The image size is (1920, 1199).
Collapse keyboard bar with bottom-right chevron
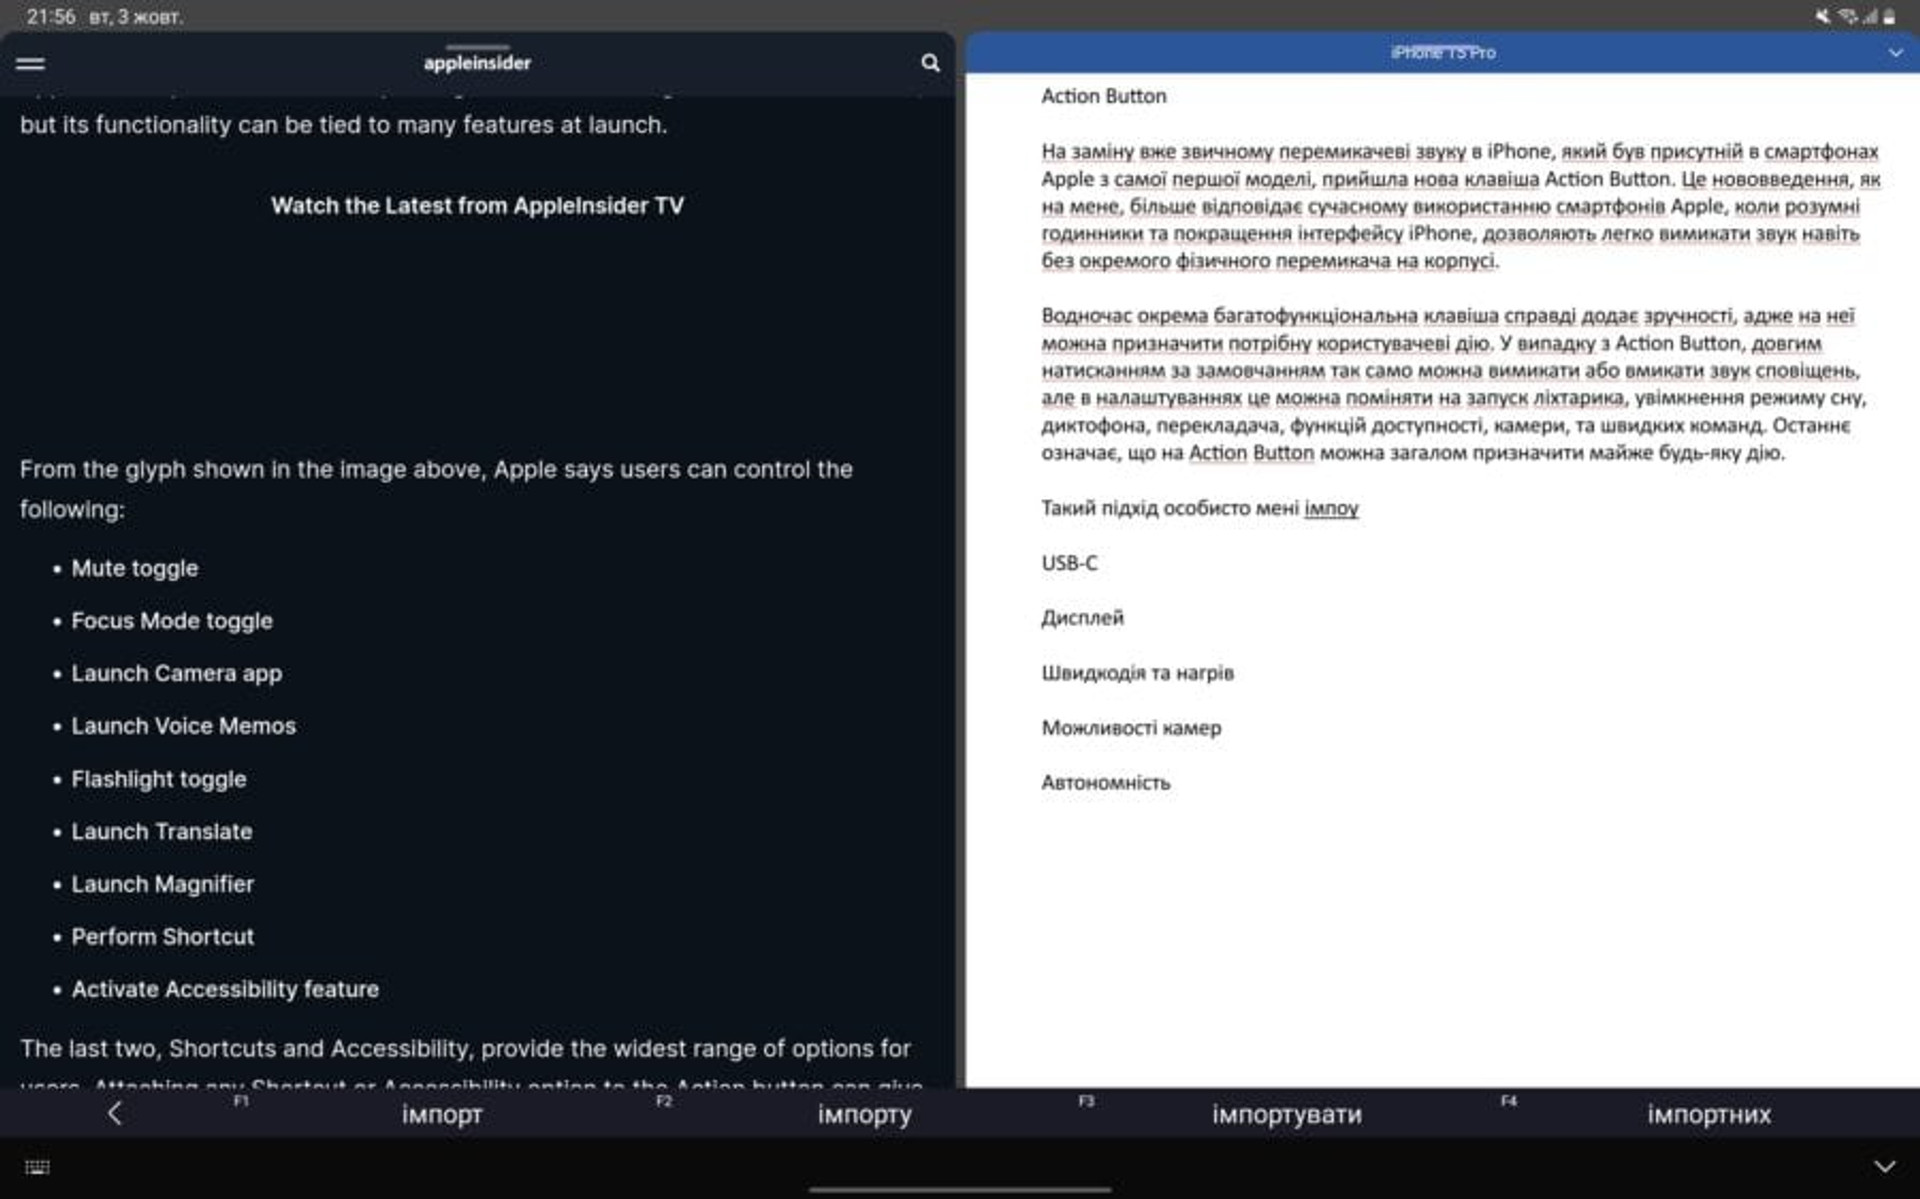tap(1885, 1167)
